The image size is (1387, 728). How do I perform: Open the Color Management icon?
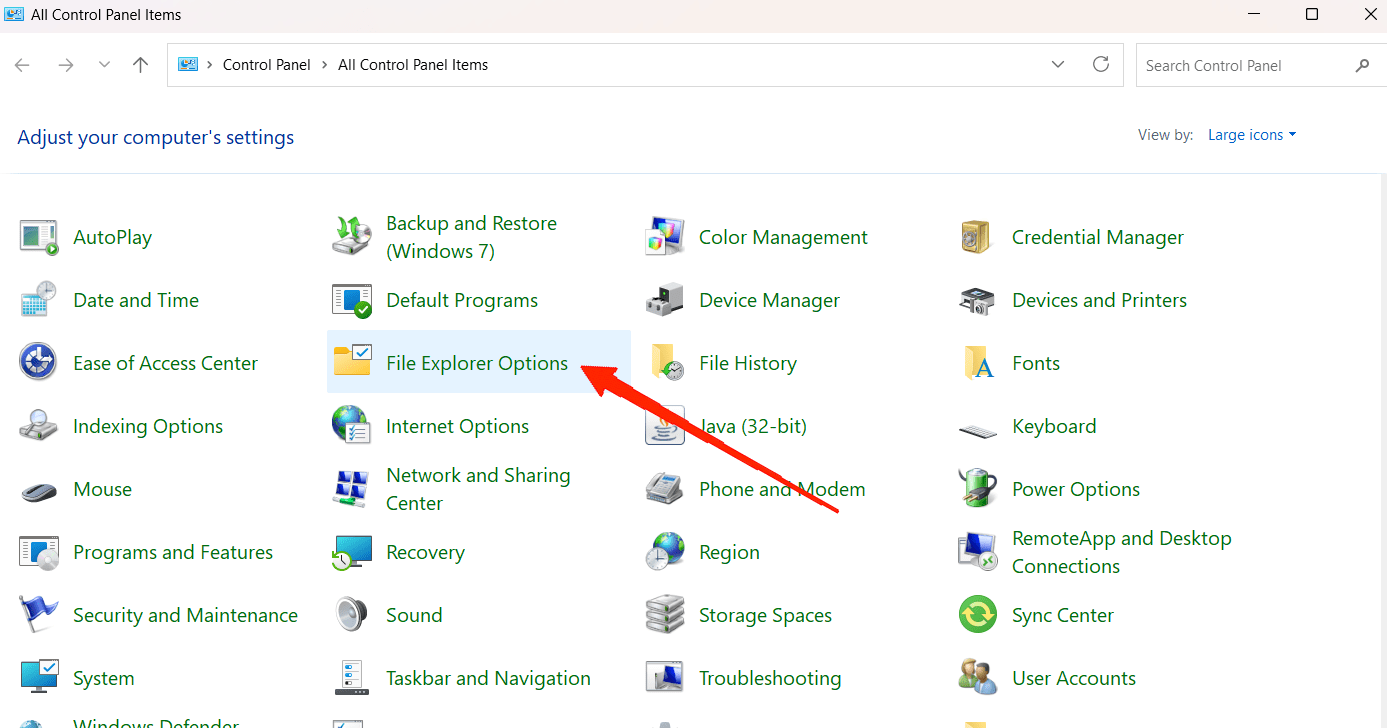click(665, 237)
